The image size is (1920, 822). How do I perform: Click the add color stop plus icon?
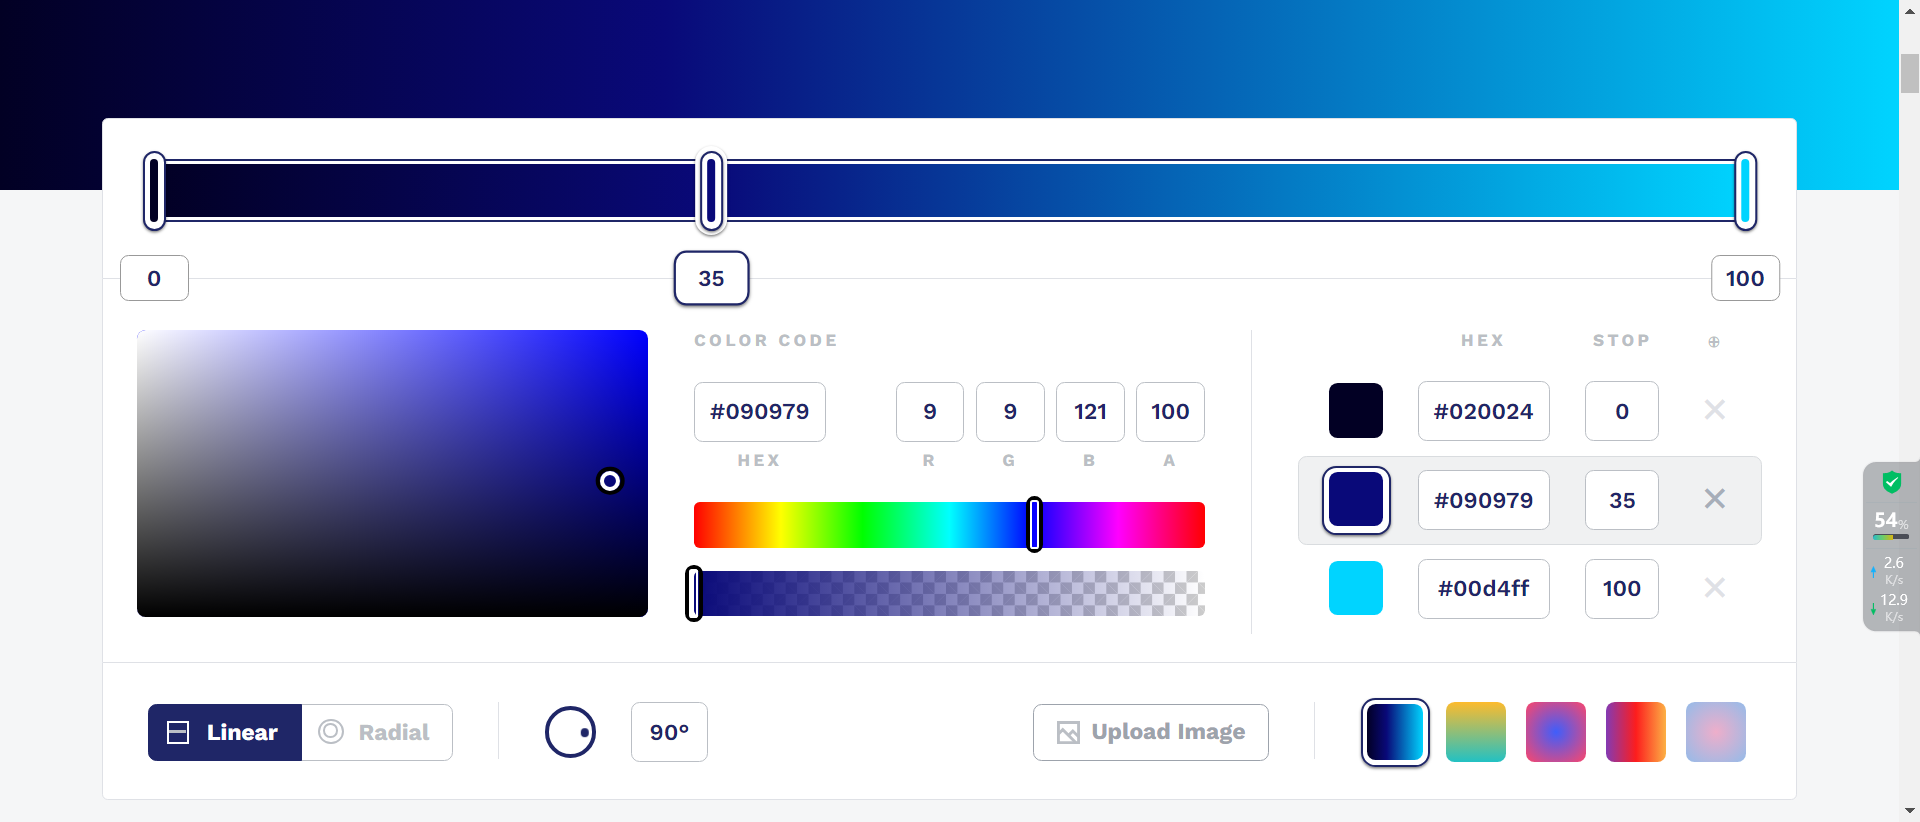click(x=1713, y=342)
